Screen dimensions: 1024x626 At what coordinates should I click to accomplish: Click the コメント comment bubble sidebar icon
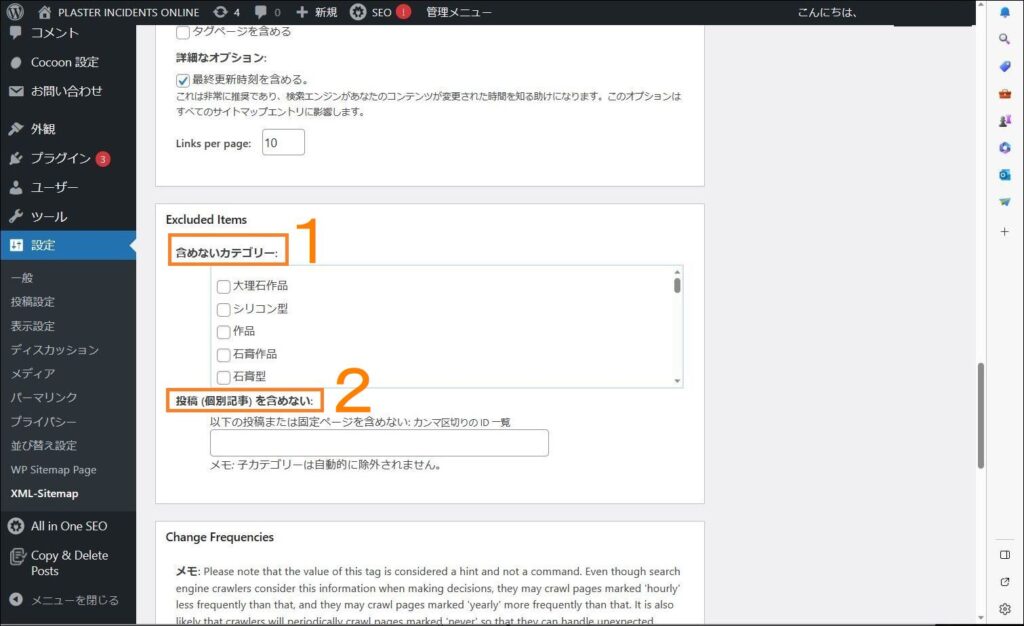tap(16, 33)
